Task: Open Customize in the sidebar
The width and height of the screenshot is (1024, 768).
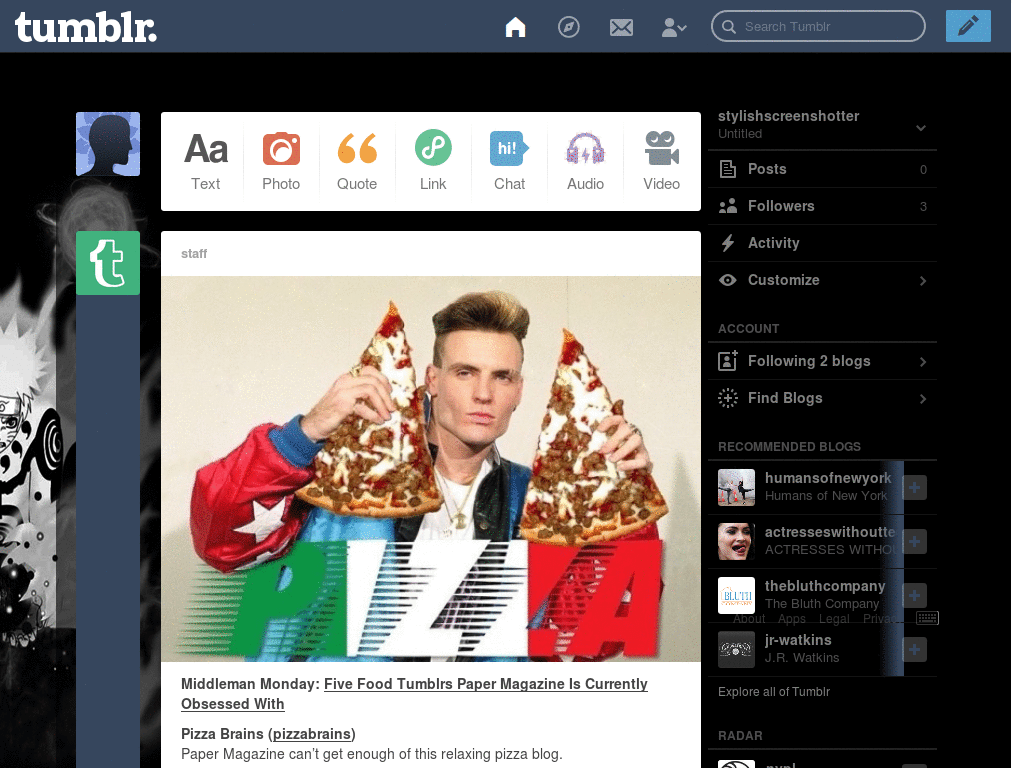Action: [822, 280]
